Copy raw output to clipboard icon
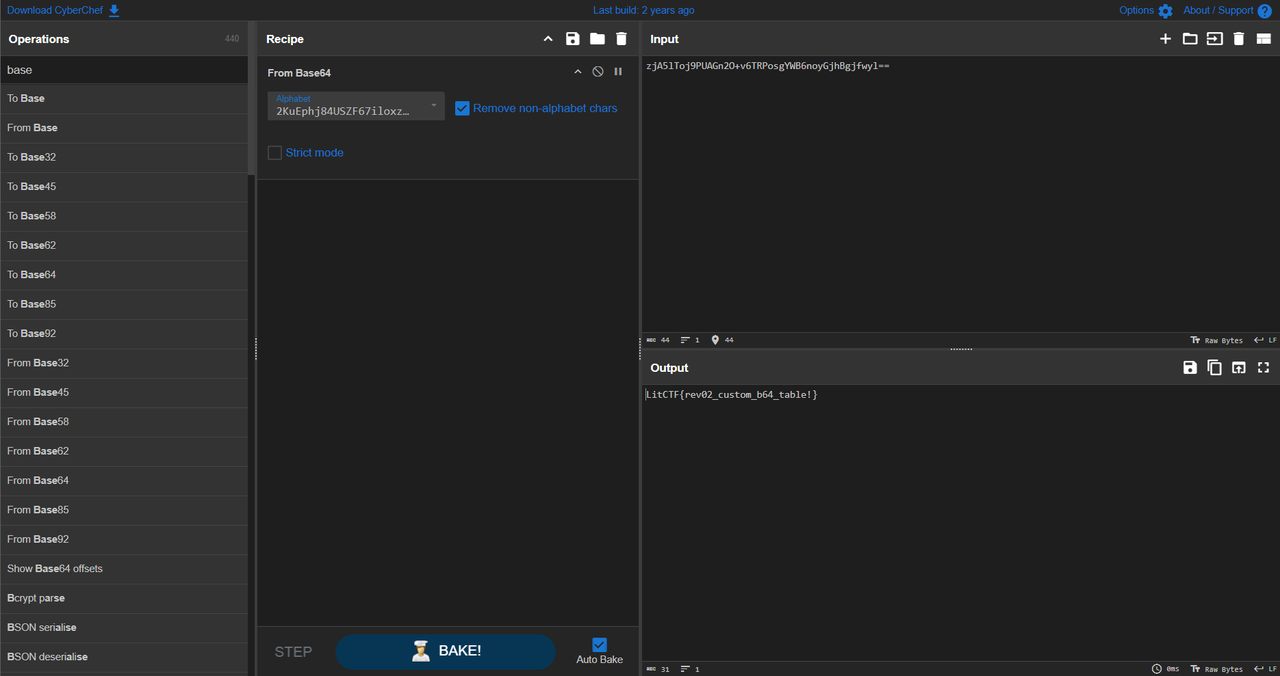 pyautogui.click(x=1214, y=368)
